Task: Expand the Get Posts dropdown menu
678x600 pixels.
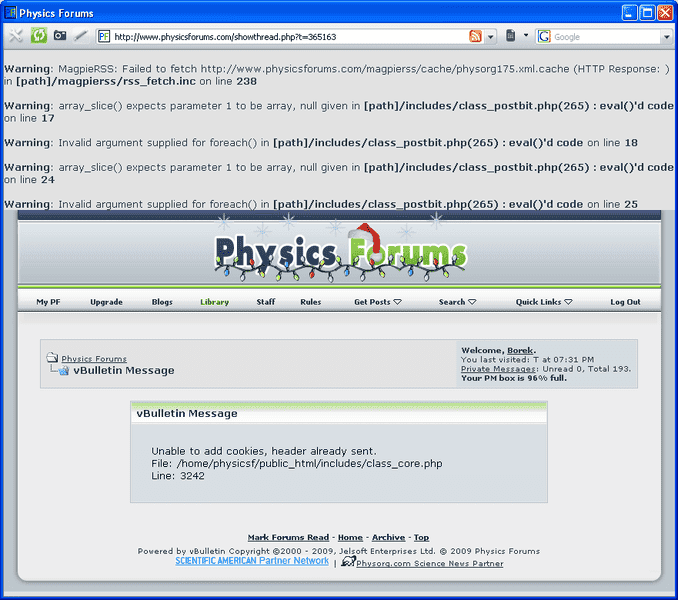Action: (378, 302)
